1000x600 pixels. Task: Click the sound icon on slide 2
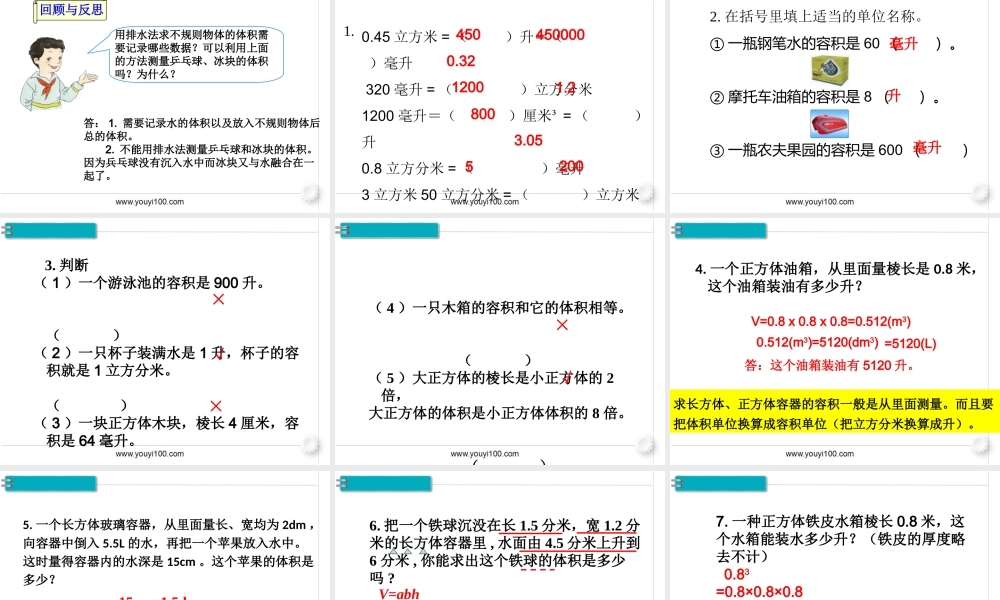pos(647,193)
